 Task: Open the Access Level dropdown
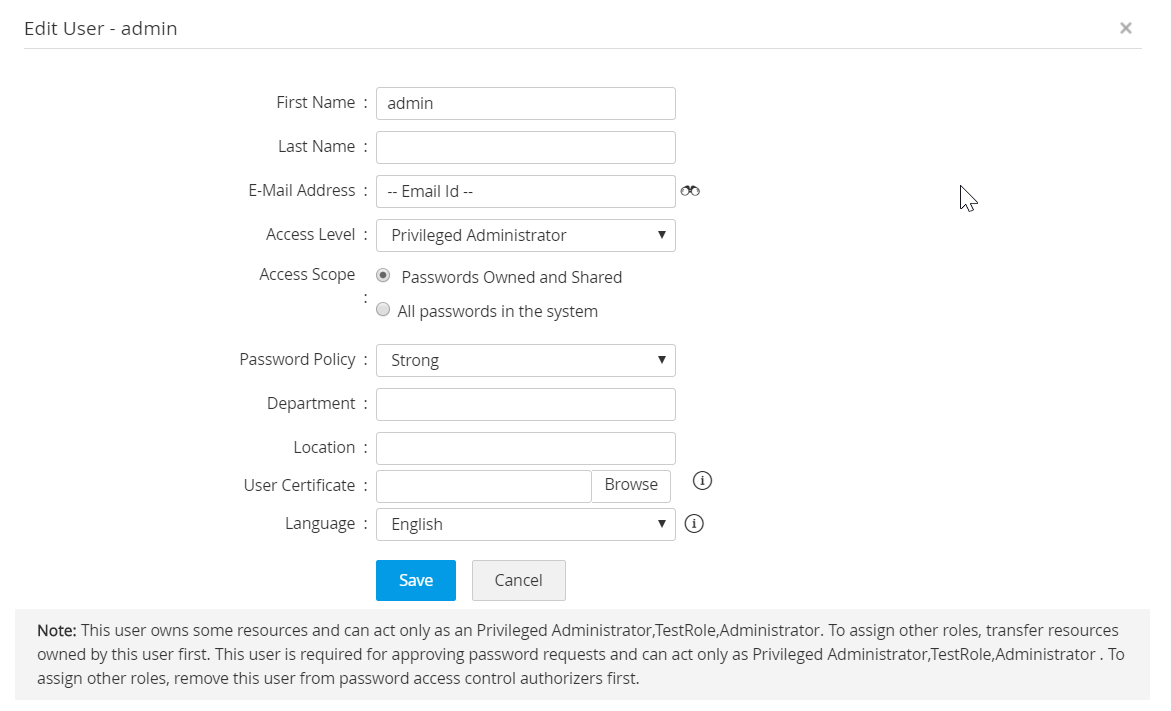coord(525,235)
